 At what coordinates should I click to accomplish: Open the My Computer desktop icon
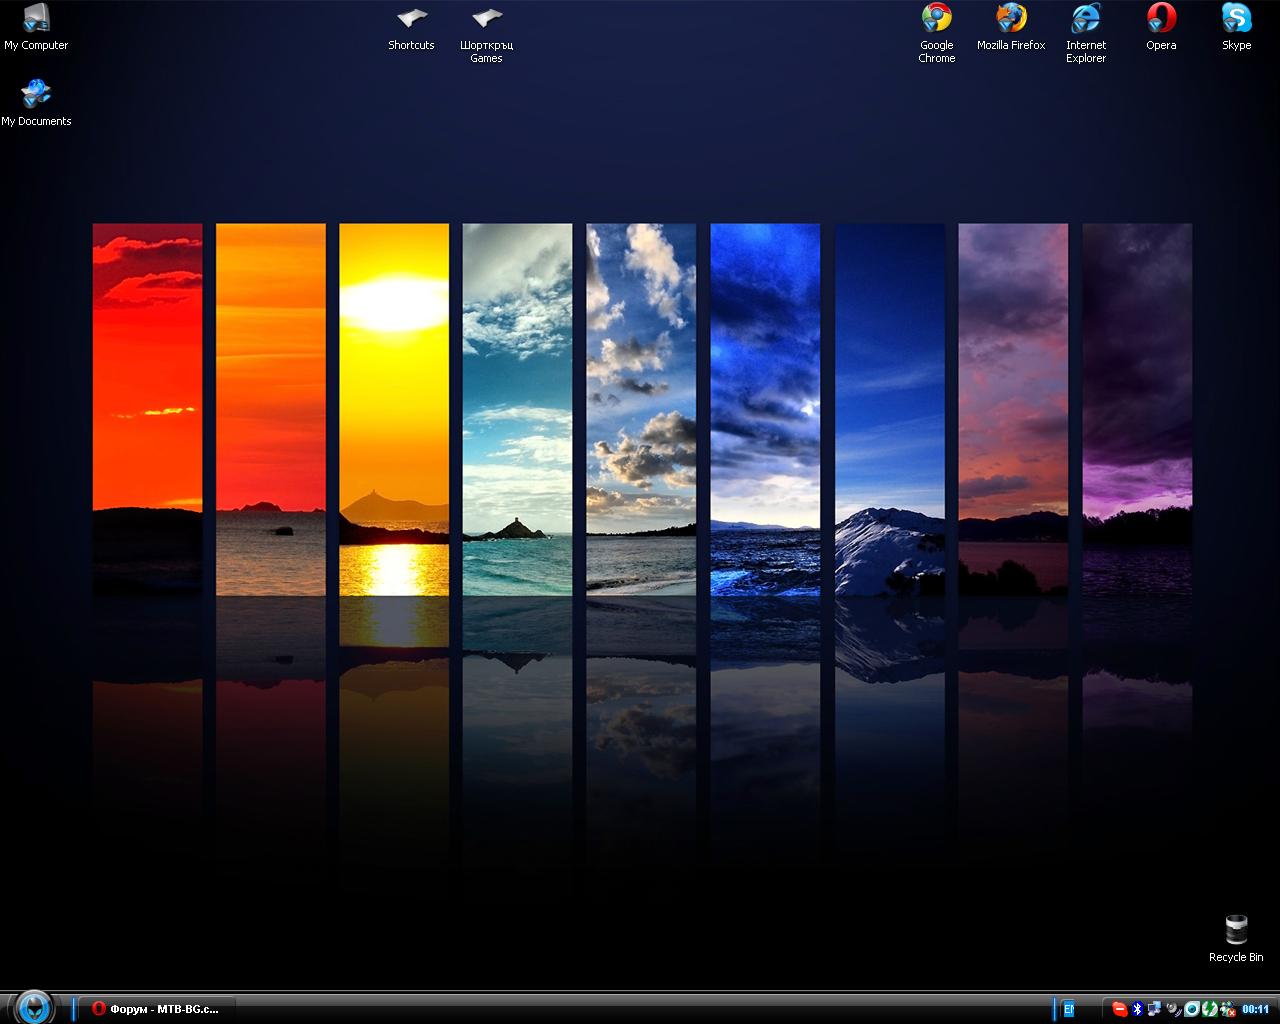[x=36, y=19]
